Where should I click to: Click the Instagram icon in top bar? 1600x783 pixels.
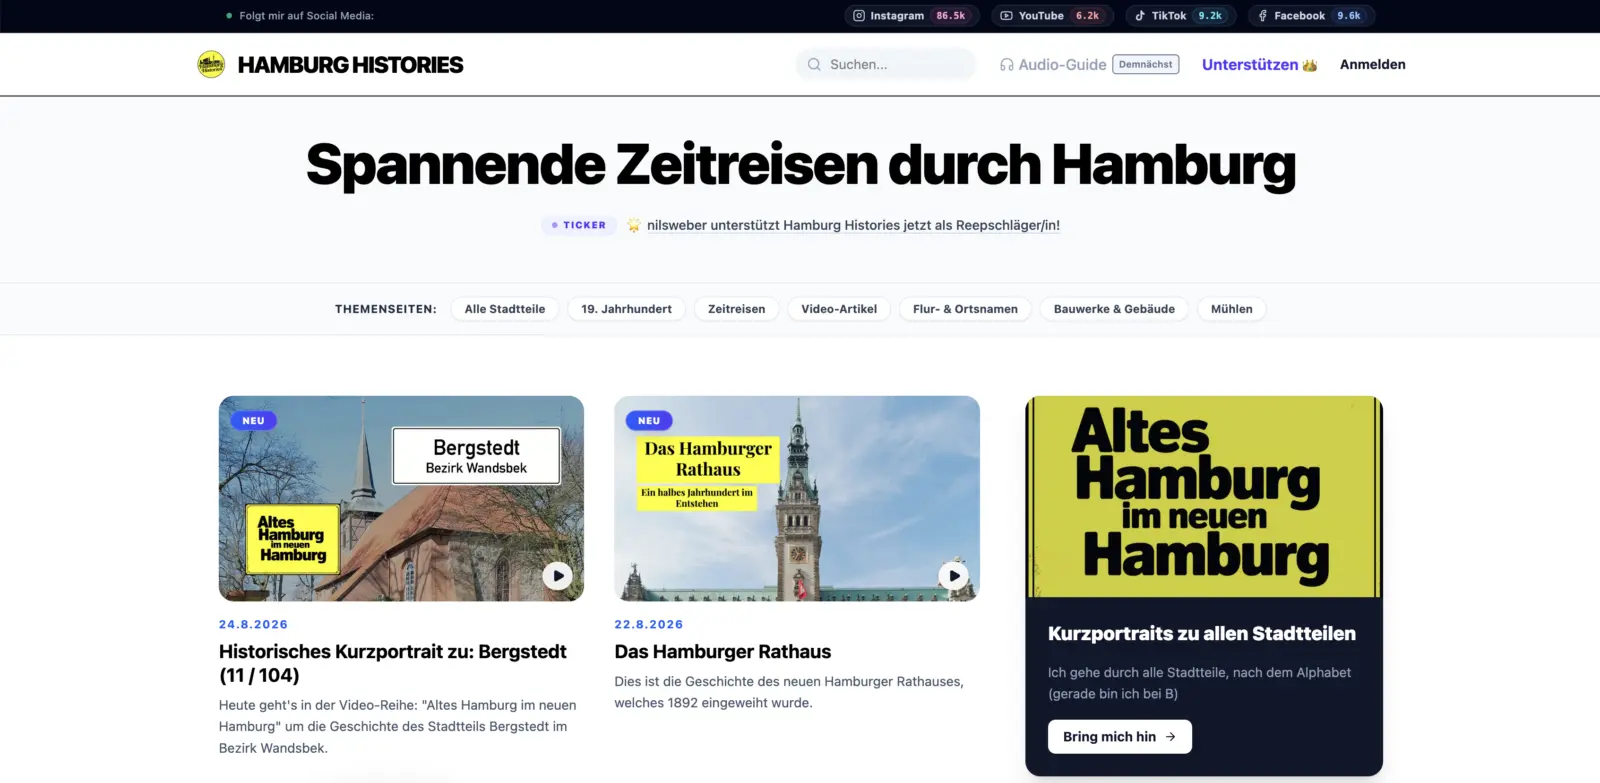click(x=859, y=16)
